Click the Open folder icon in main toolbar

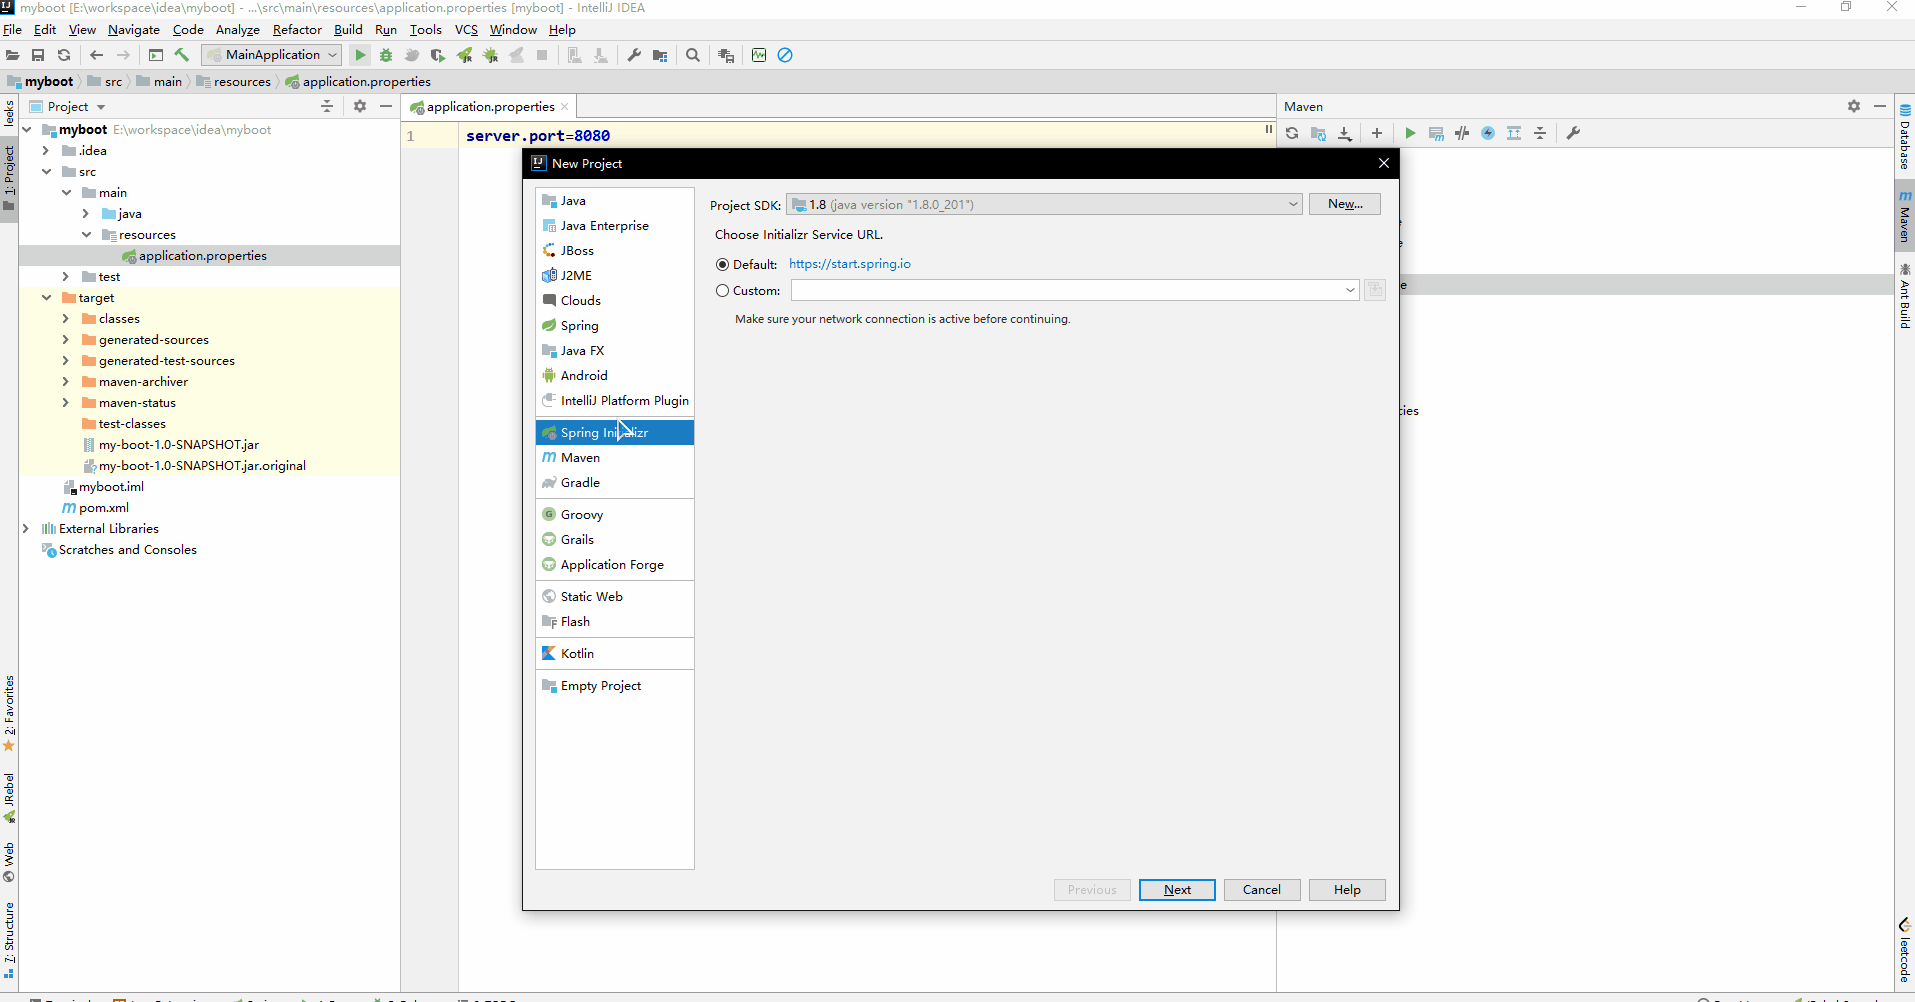[13, 55]
